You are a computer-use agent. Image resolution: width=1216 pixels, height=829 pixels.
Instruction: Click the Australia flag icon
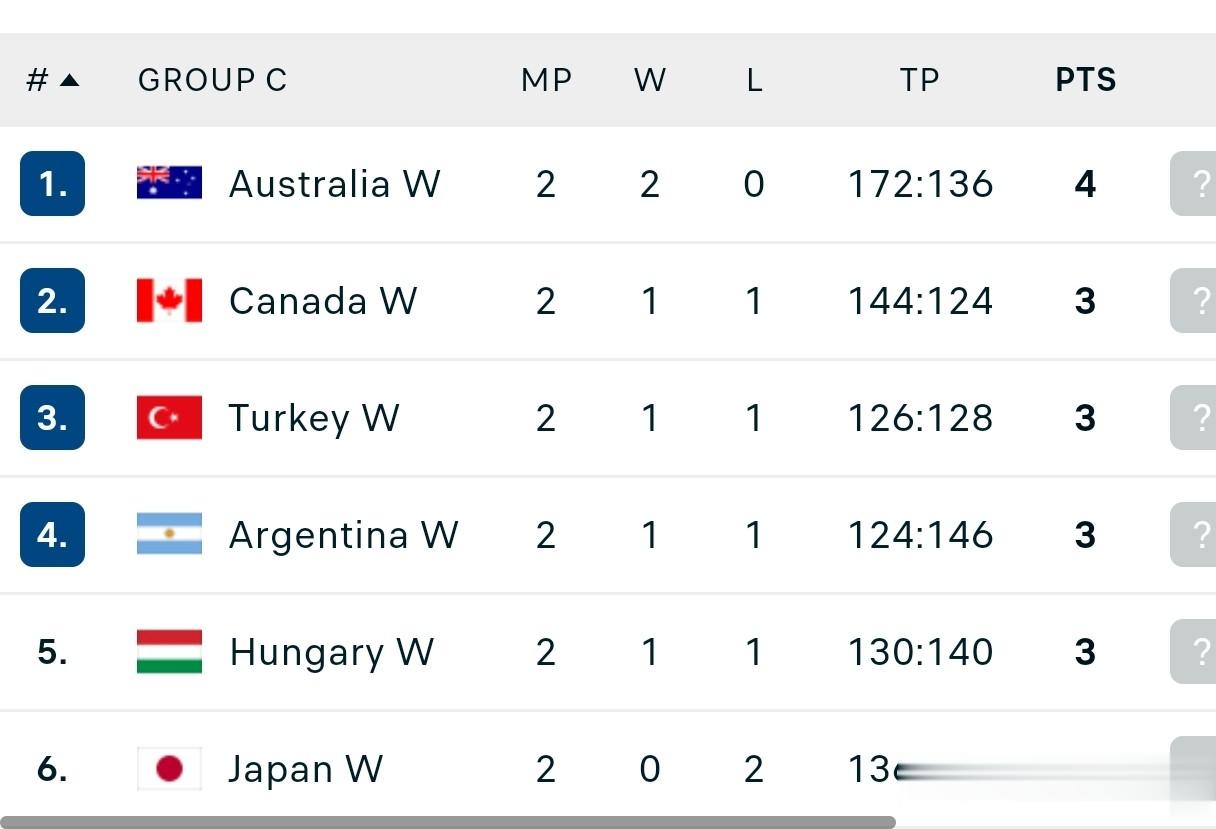pyautogui.click(x=169, y=183)
